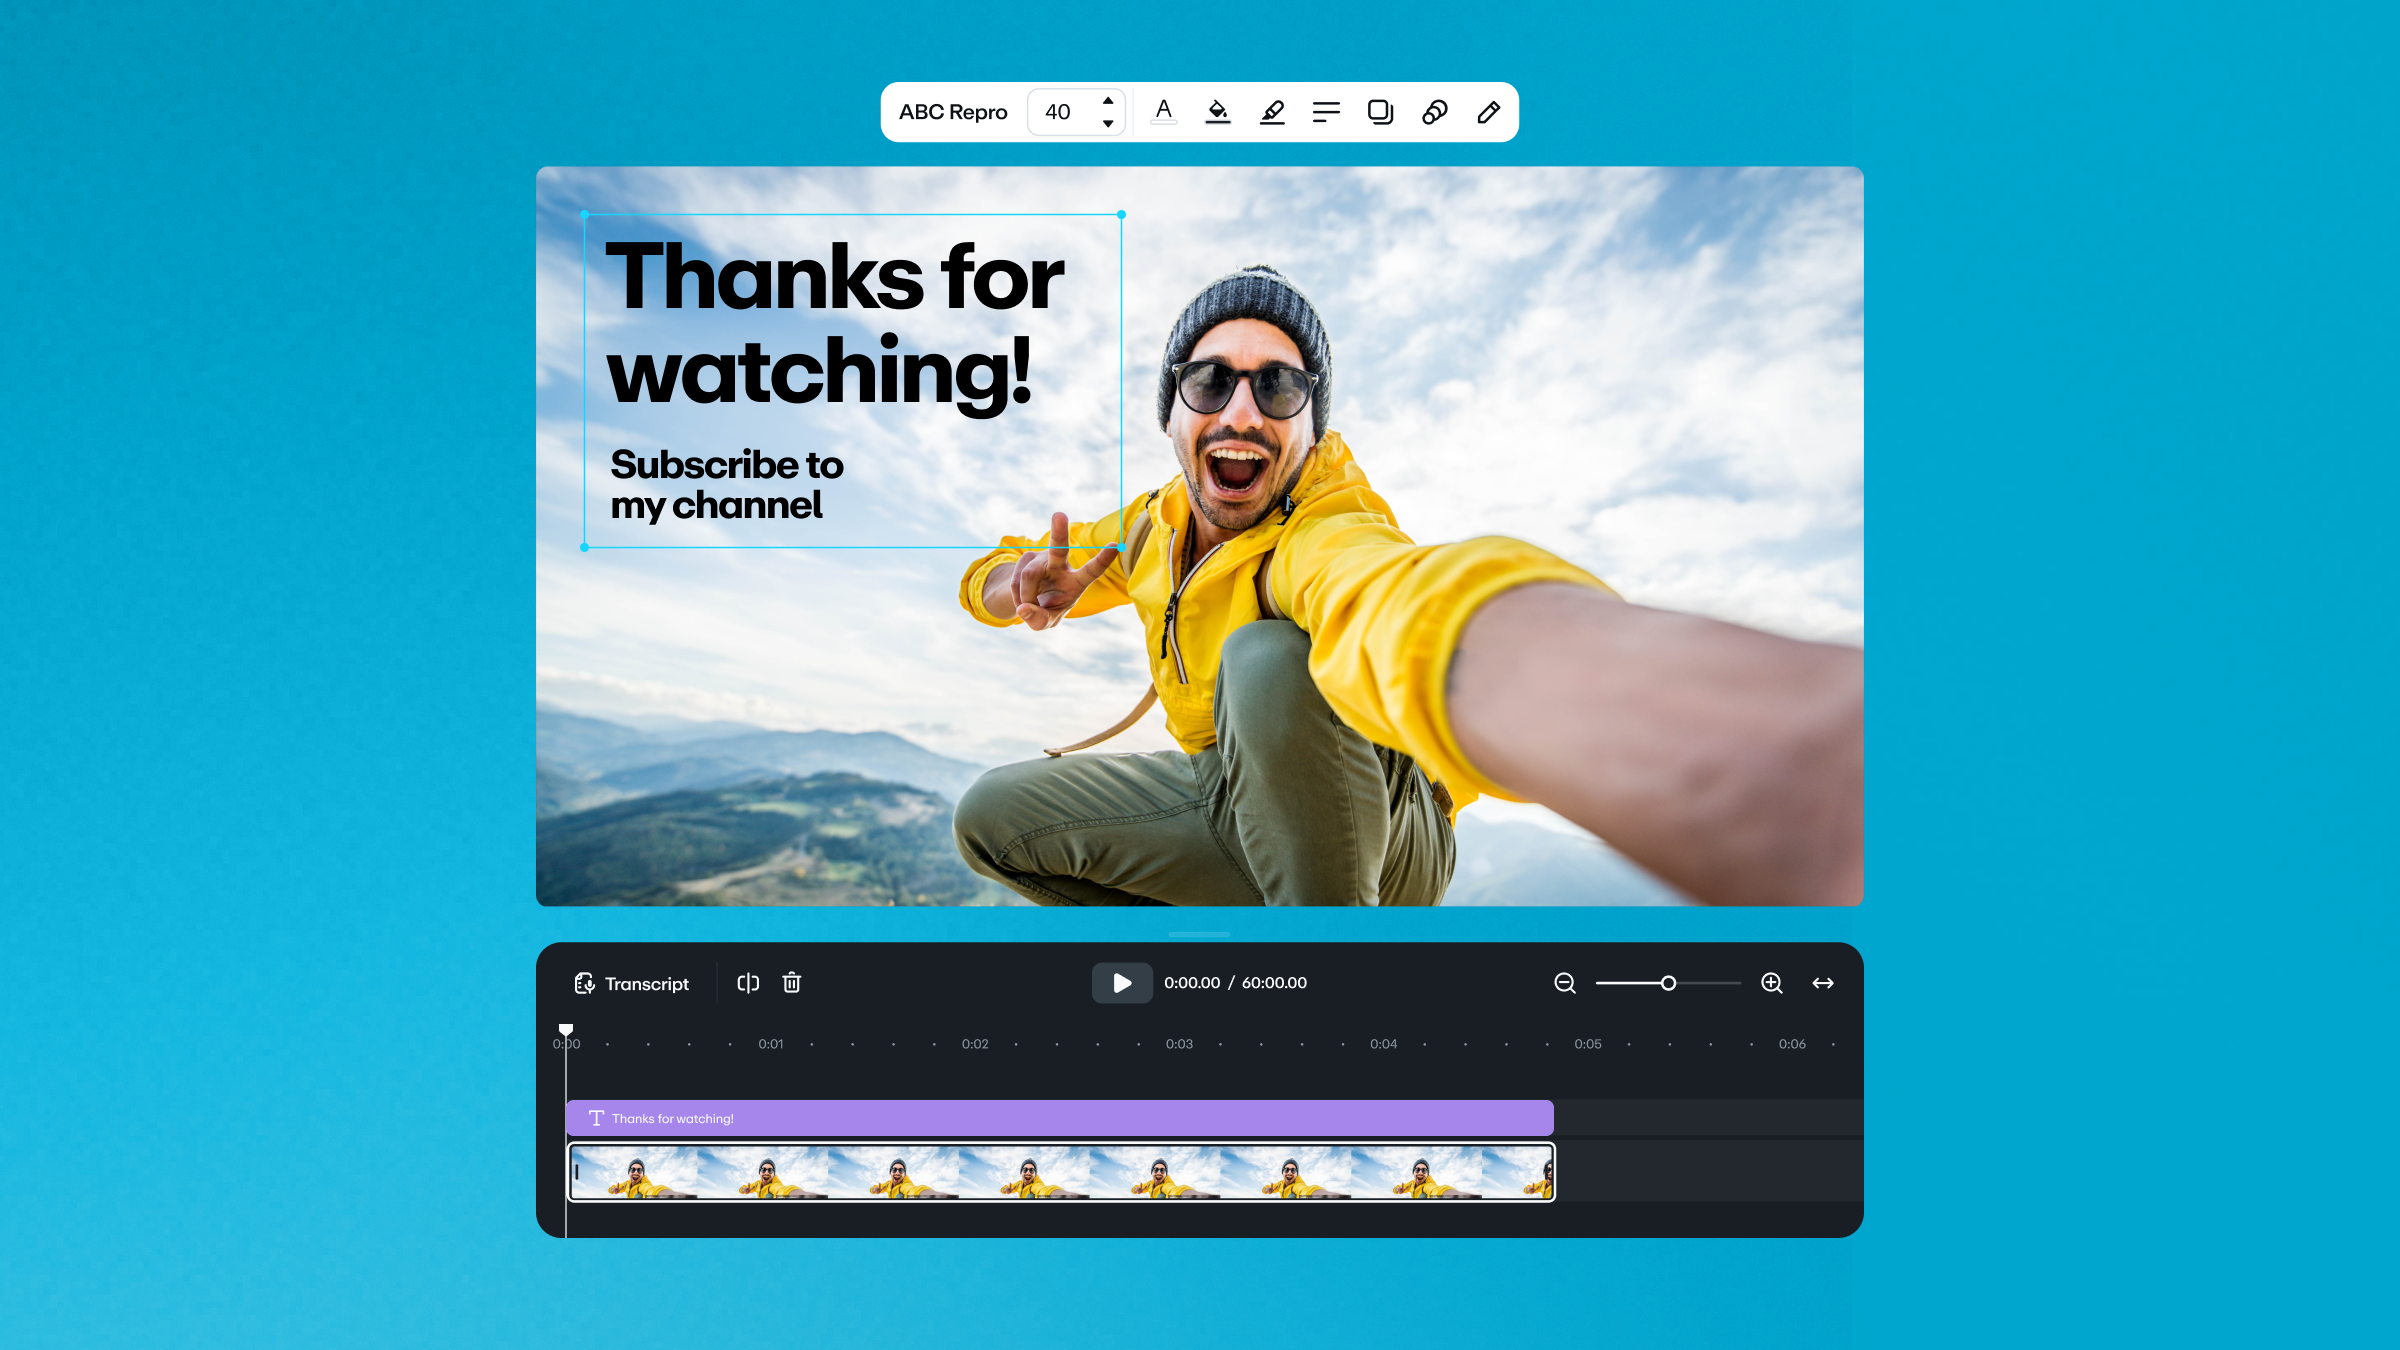Open the fill color bucket tool

pos(1217,111)
